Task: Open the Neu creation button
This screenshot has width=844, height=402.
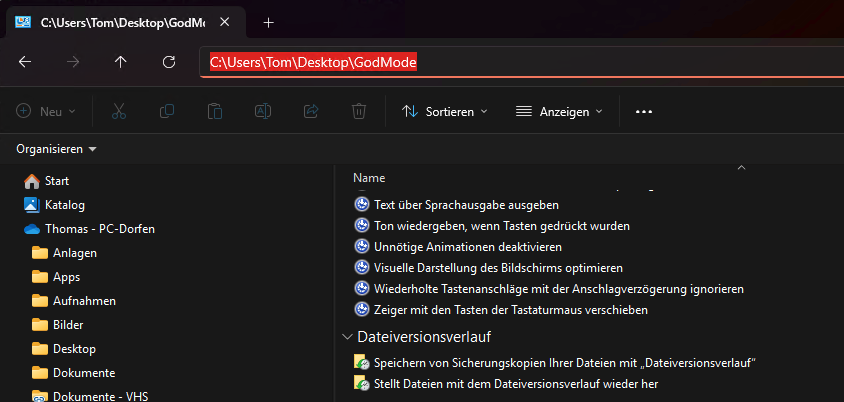Action: point(47,112)
